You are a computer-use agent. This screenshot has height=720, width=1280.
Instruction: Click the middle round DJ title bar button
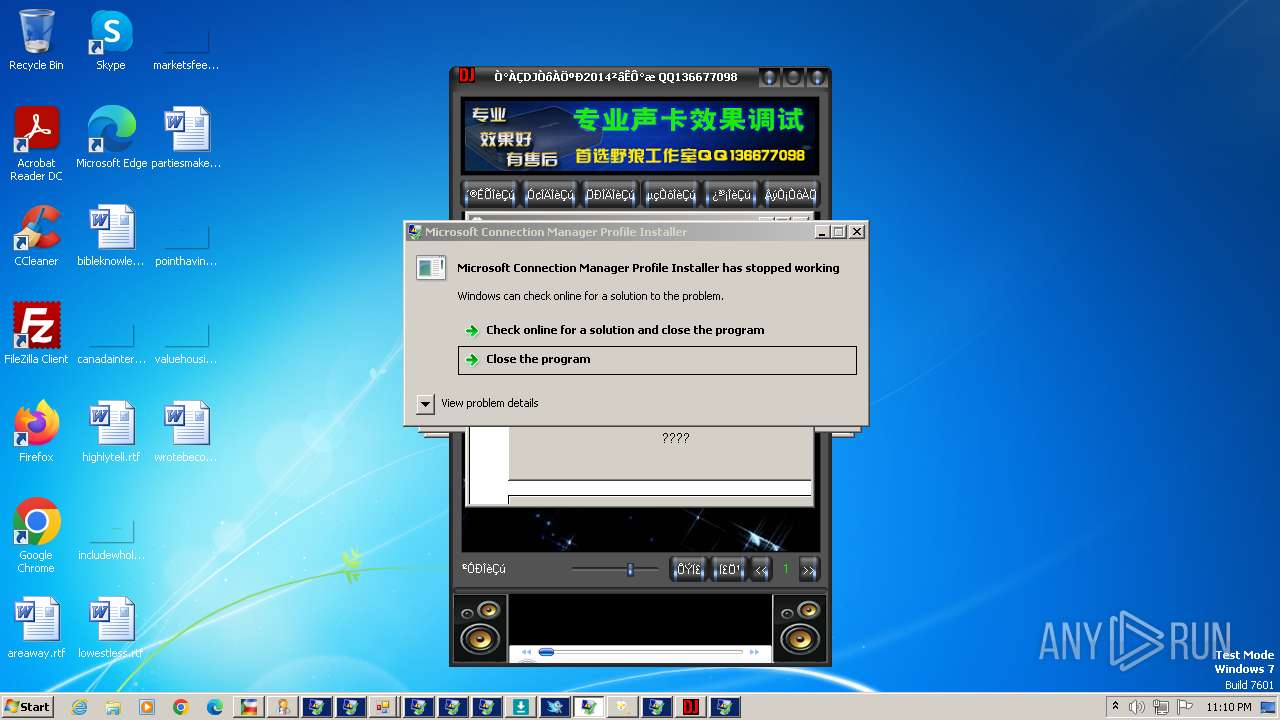[x=793, y=77]
